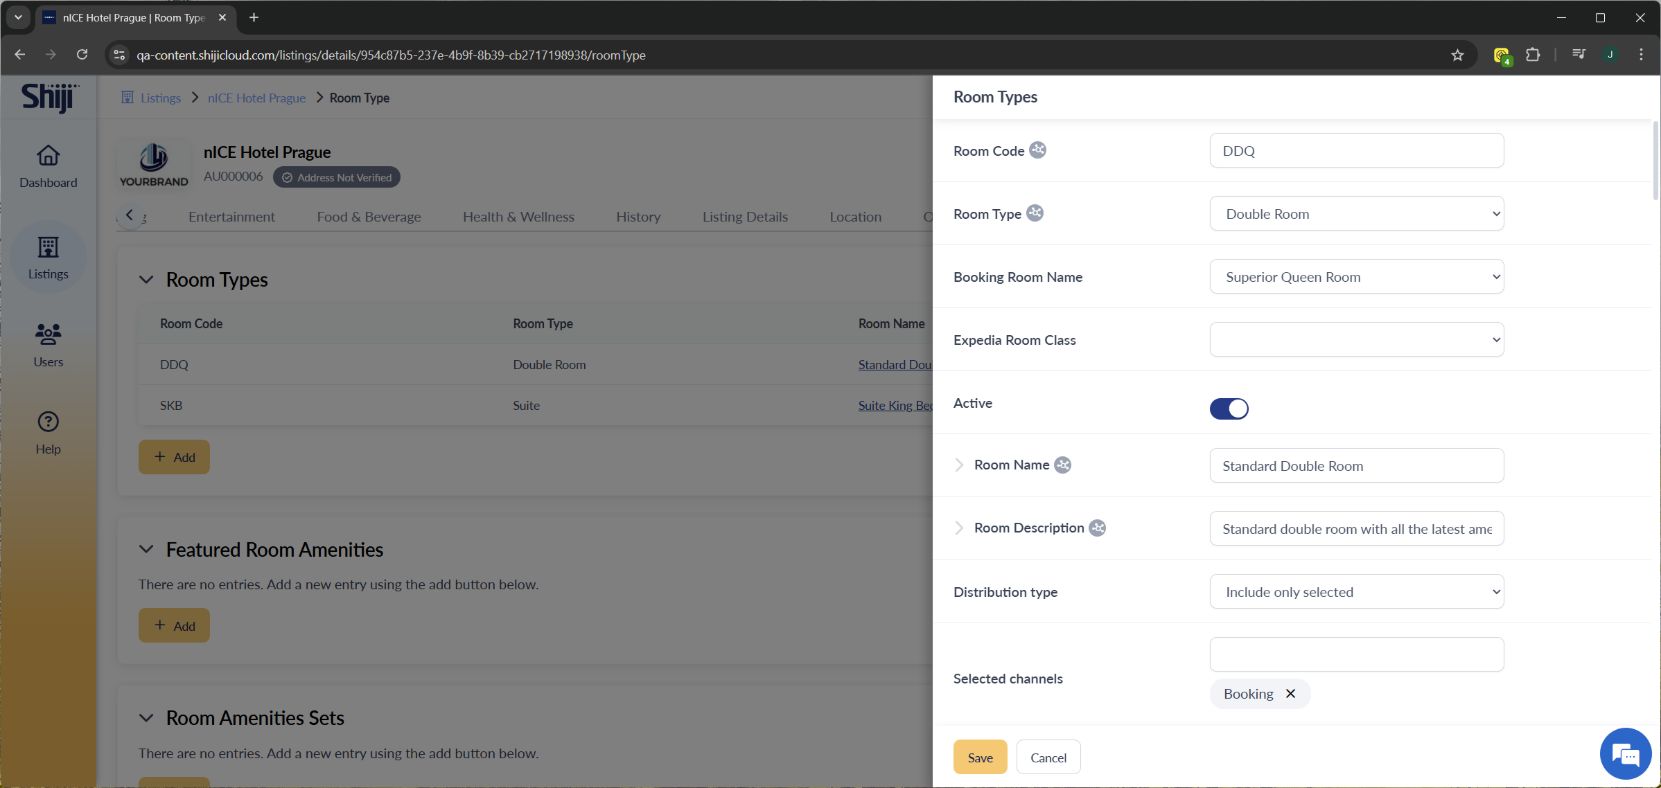Open the Users sidebar icon
1661x788 pixels.
(48, 344)
